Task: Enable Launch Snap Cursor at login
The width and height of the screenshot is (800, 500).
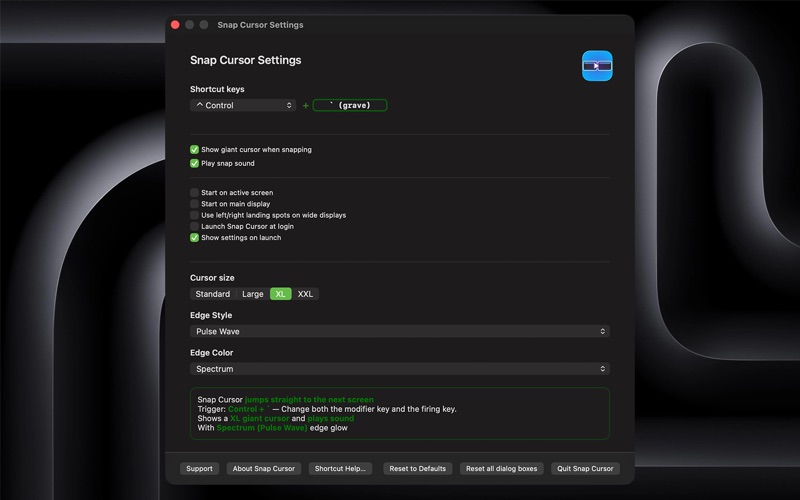Action: (x=194, y=226)
